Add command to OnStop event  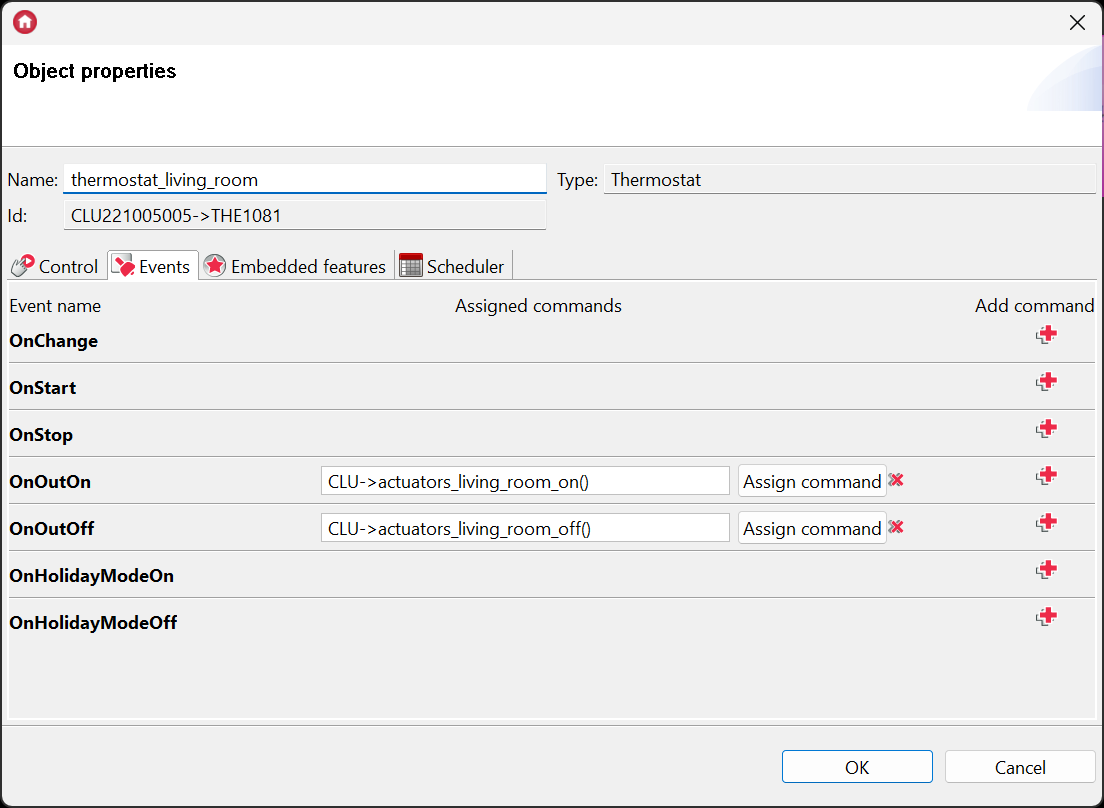pyautogui.click(x=1046, y=429)
